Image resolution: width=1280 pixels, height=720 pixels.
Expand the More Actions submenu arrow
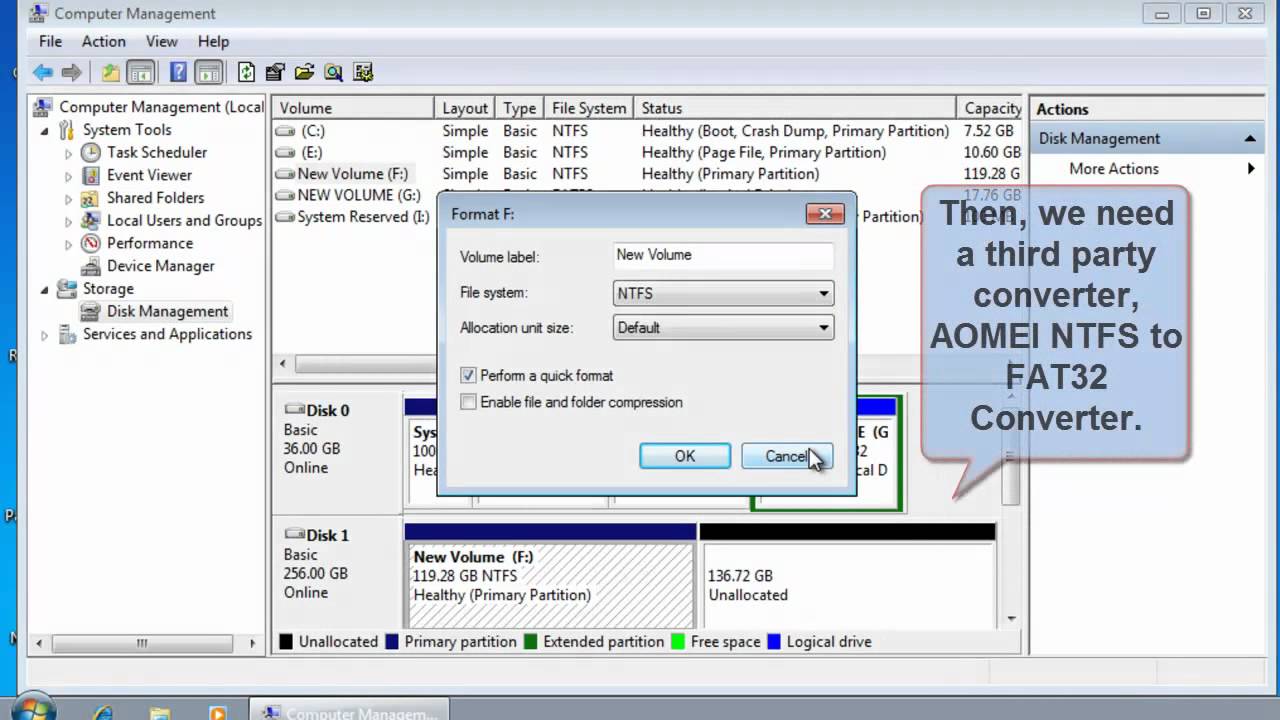click(1251, 169)
